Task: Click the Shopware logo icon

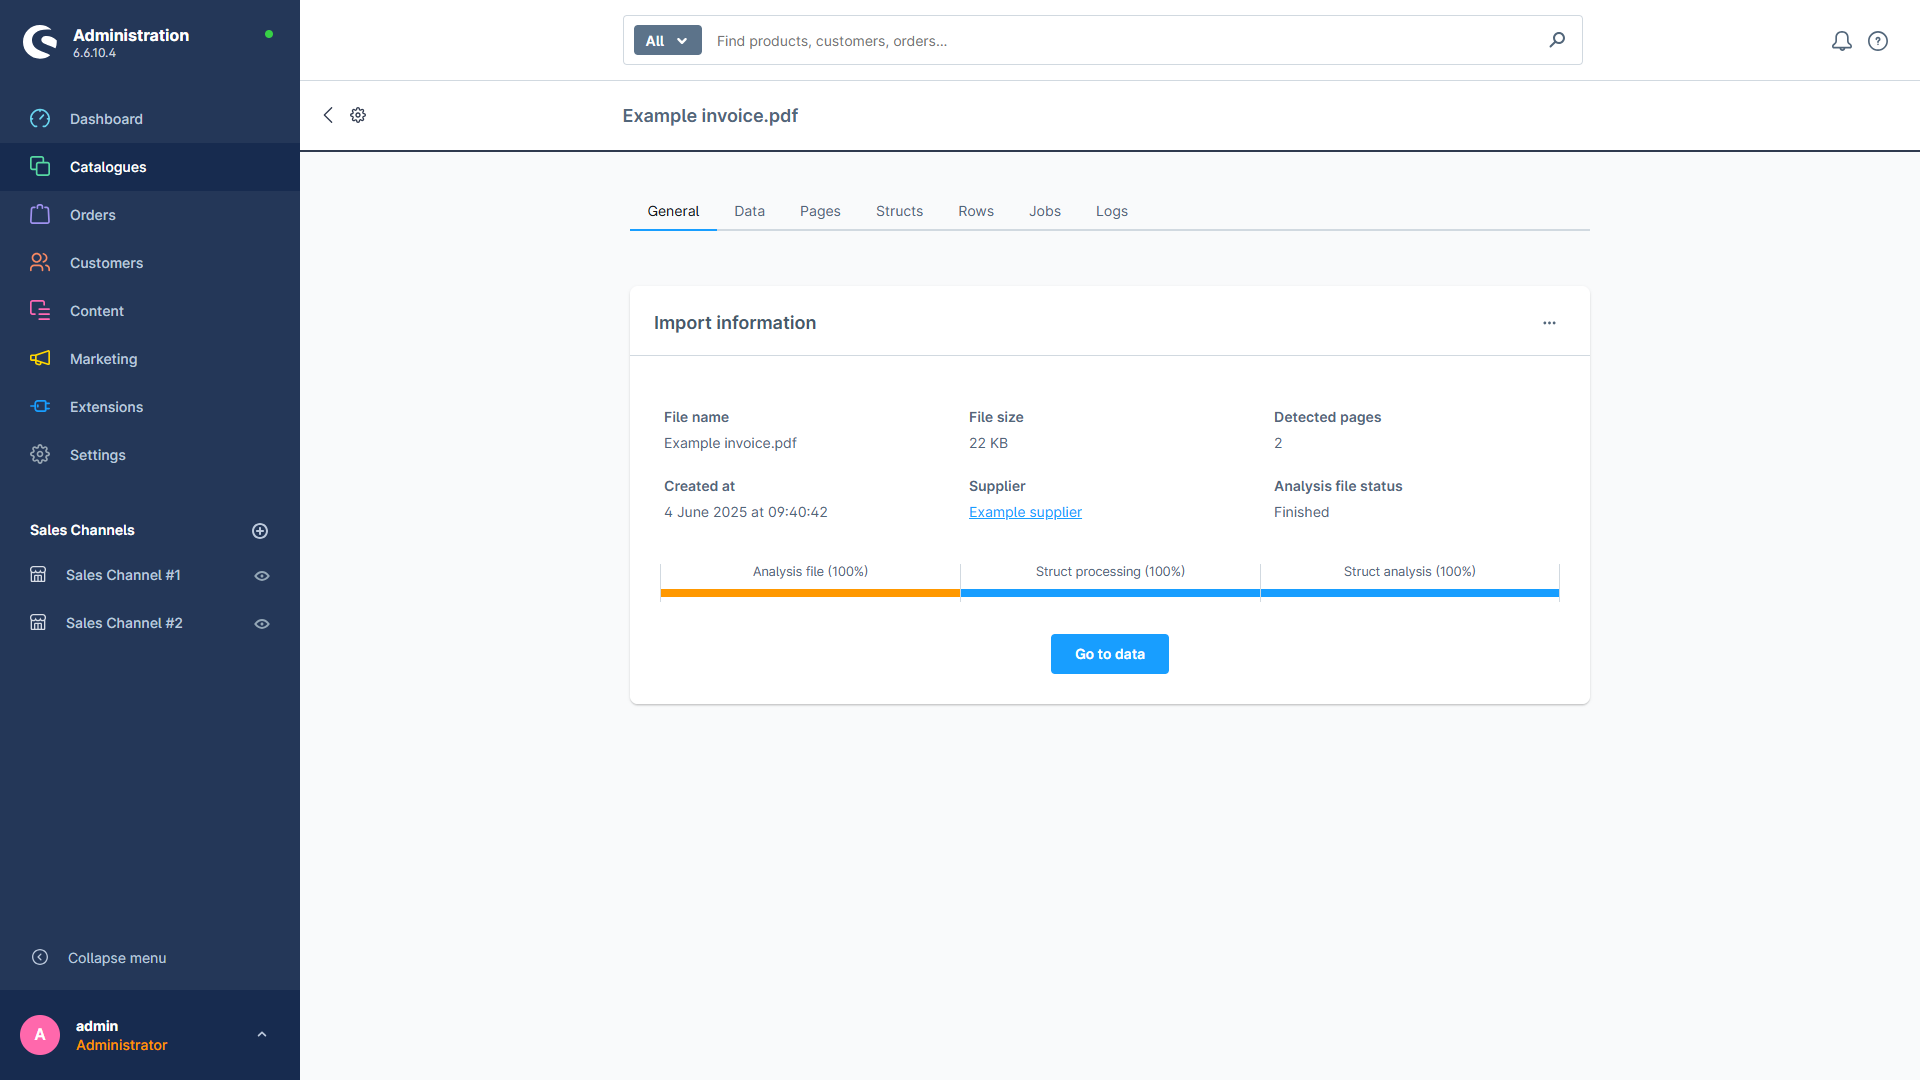Action: coord(40,42)
